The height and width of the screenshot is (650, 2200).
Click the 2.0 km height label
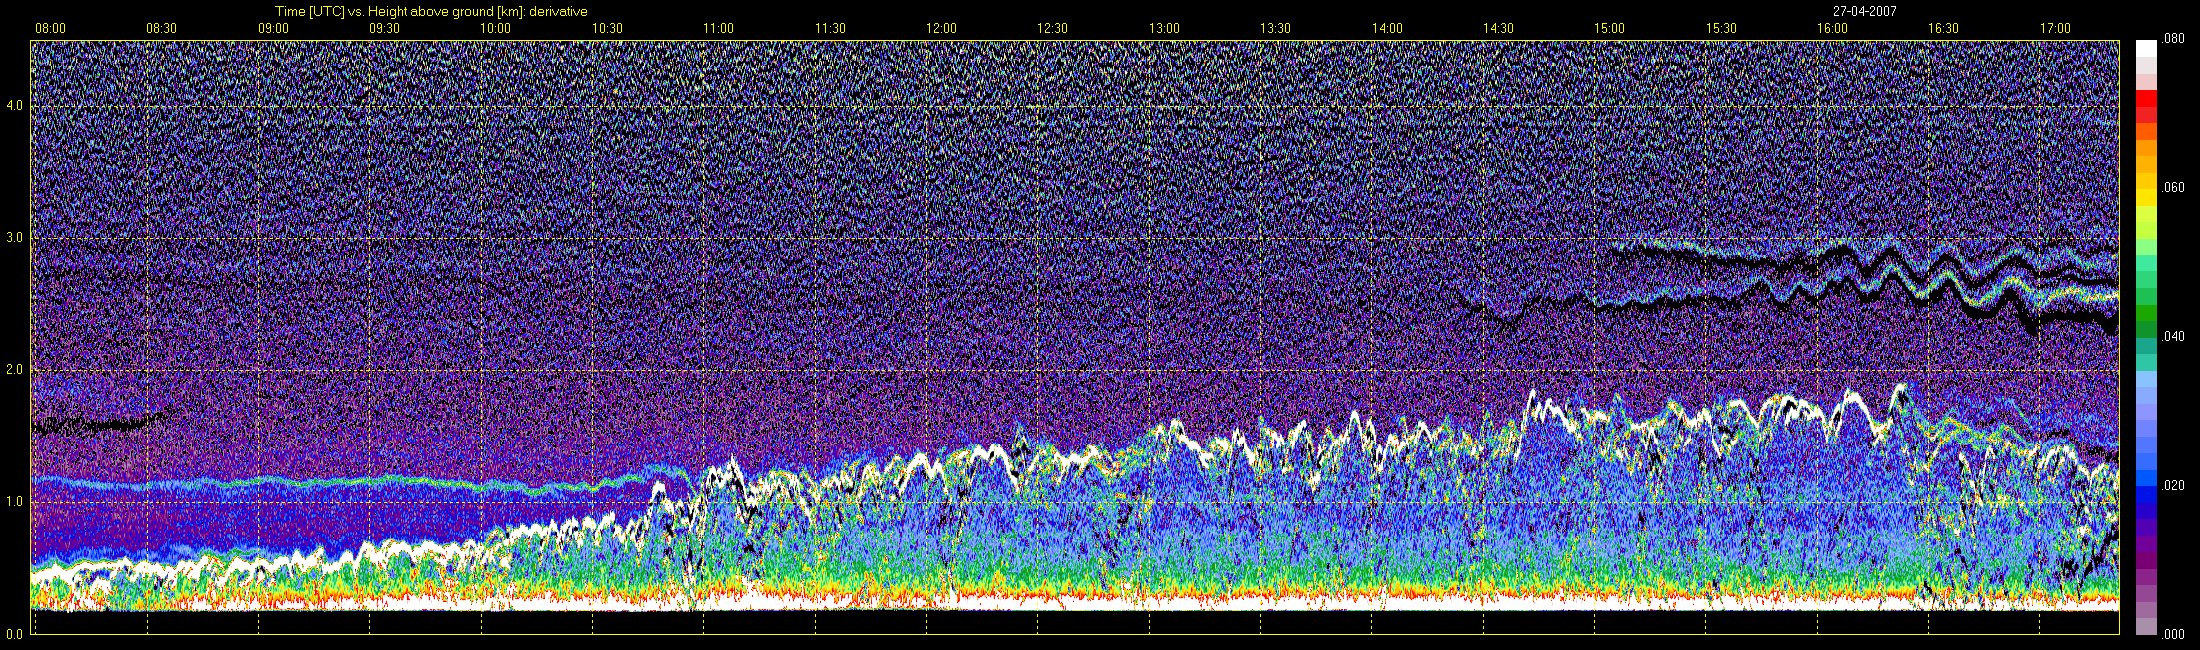(15, 370)
